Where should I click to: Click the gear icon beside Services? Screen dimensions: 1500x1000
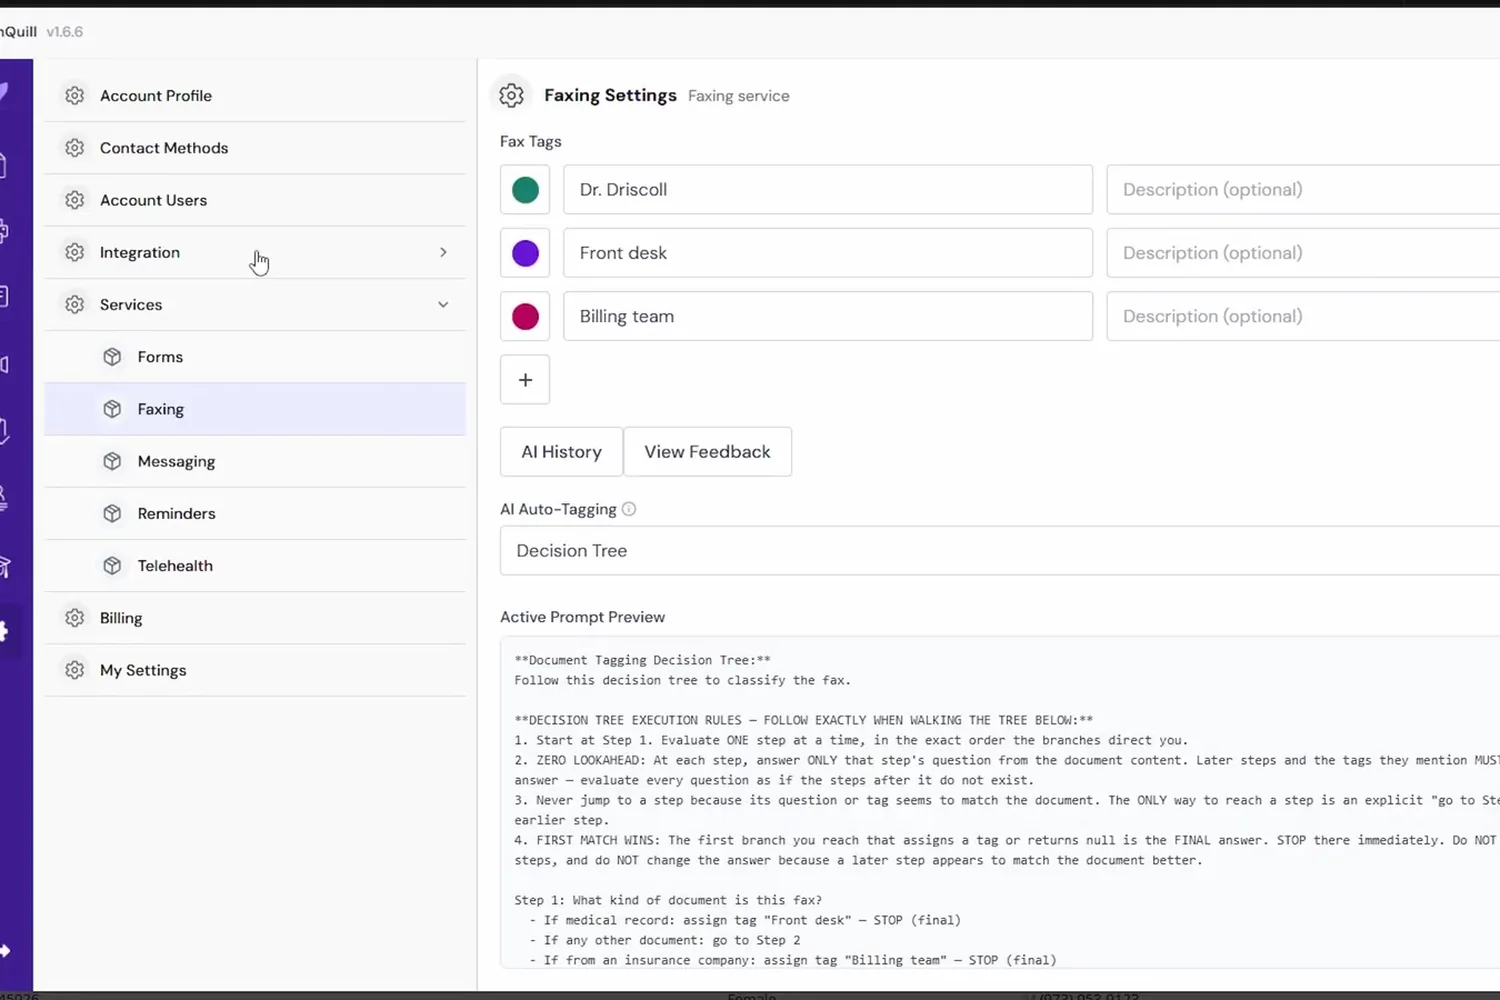click(x=75, y=304)
